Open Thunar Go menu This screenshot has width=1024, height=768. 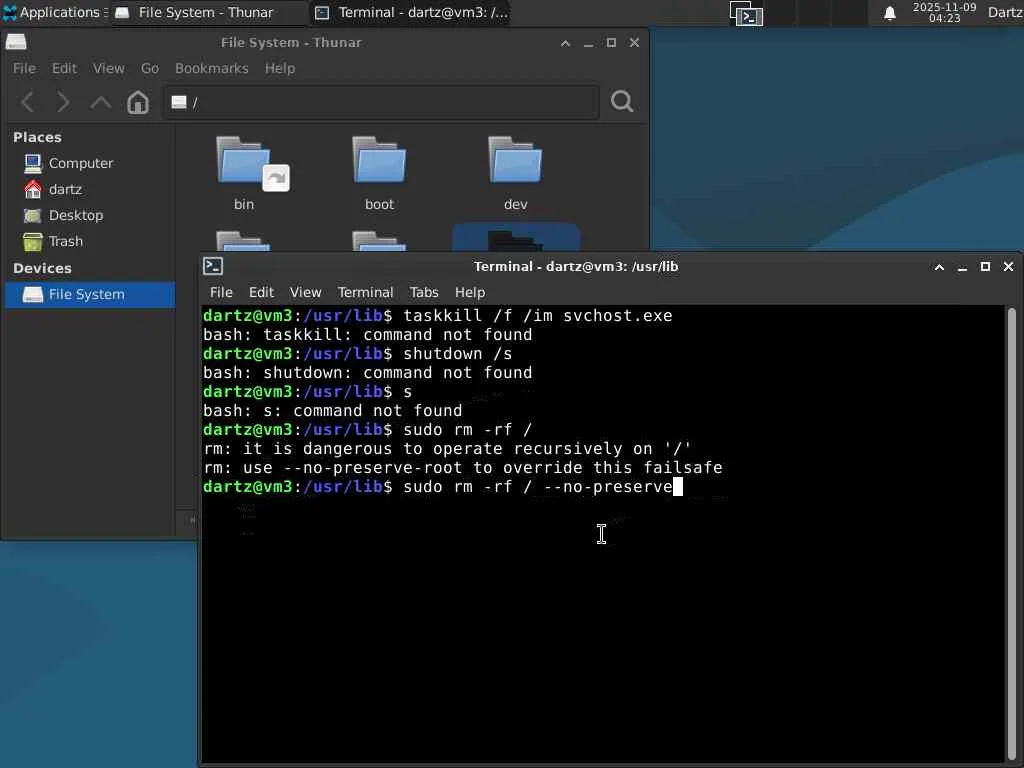[150, 68]
